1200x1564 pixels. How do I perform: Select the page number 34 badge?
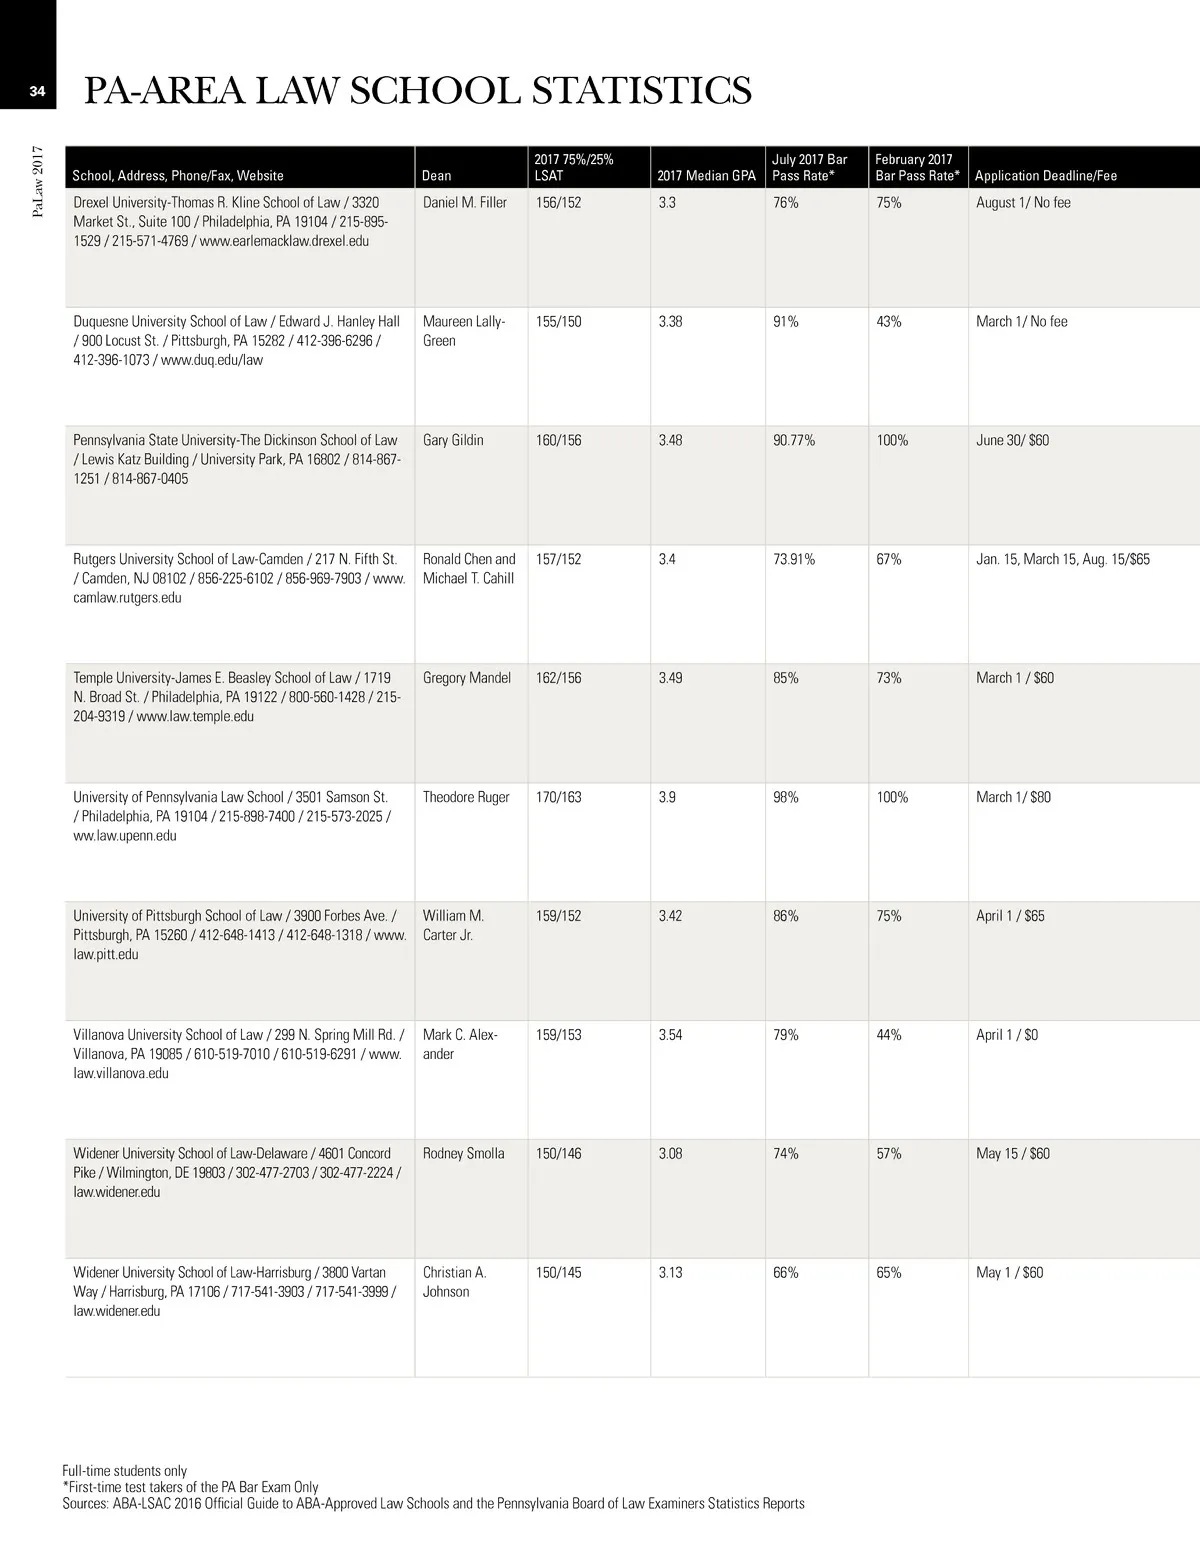pos(37,91)
